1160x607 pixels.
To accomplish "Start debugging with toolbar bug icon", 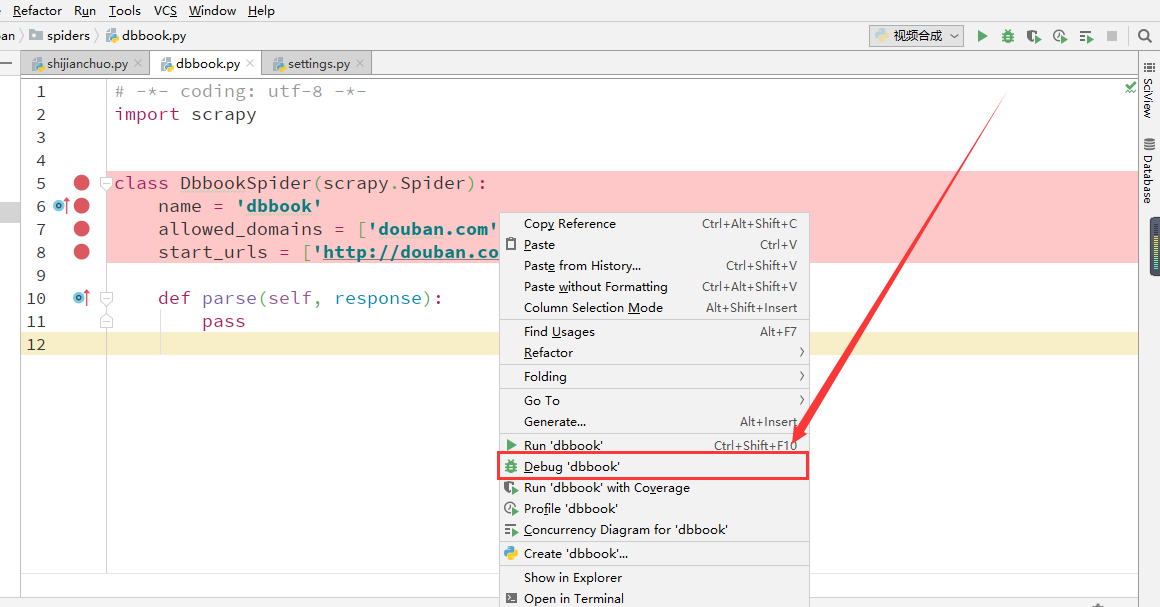I will pyautogui.click(x=1008, y=36).
